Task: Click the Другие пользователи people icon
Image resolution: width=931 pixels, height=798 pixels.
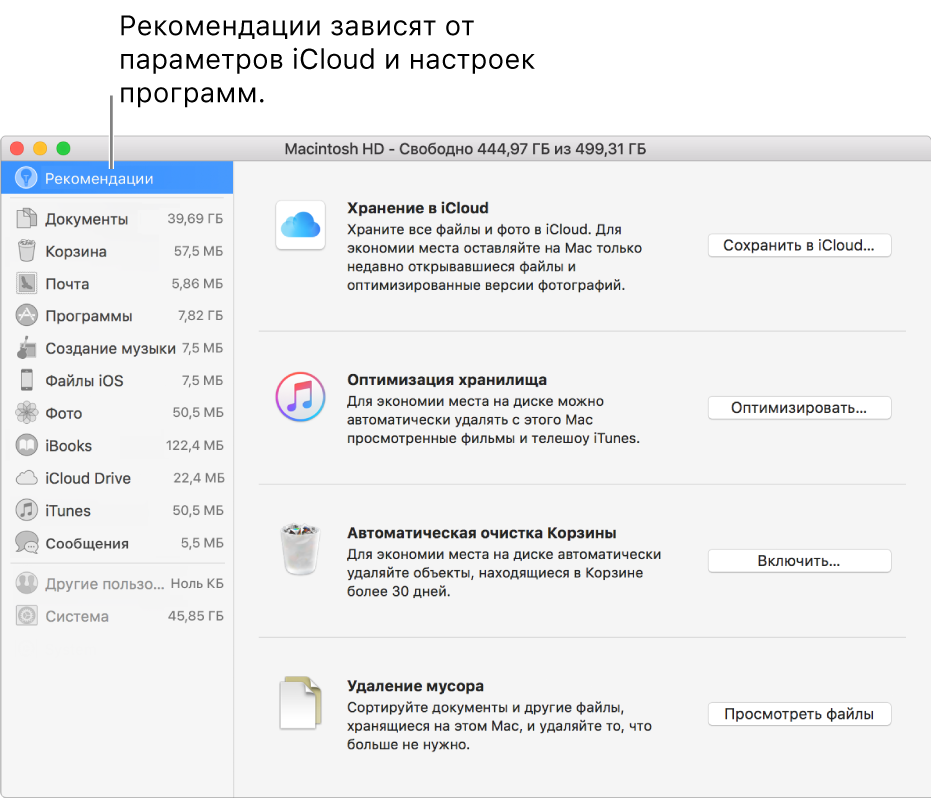Action: pyautogui.click(x=26, y=584)
